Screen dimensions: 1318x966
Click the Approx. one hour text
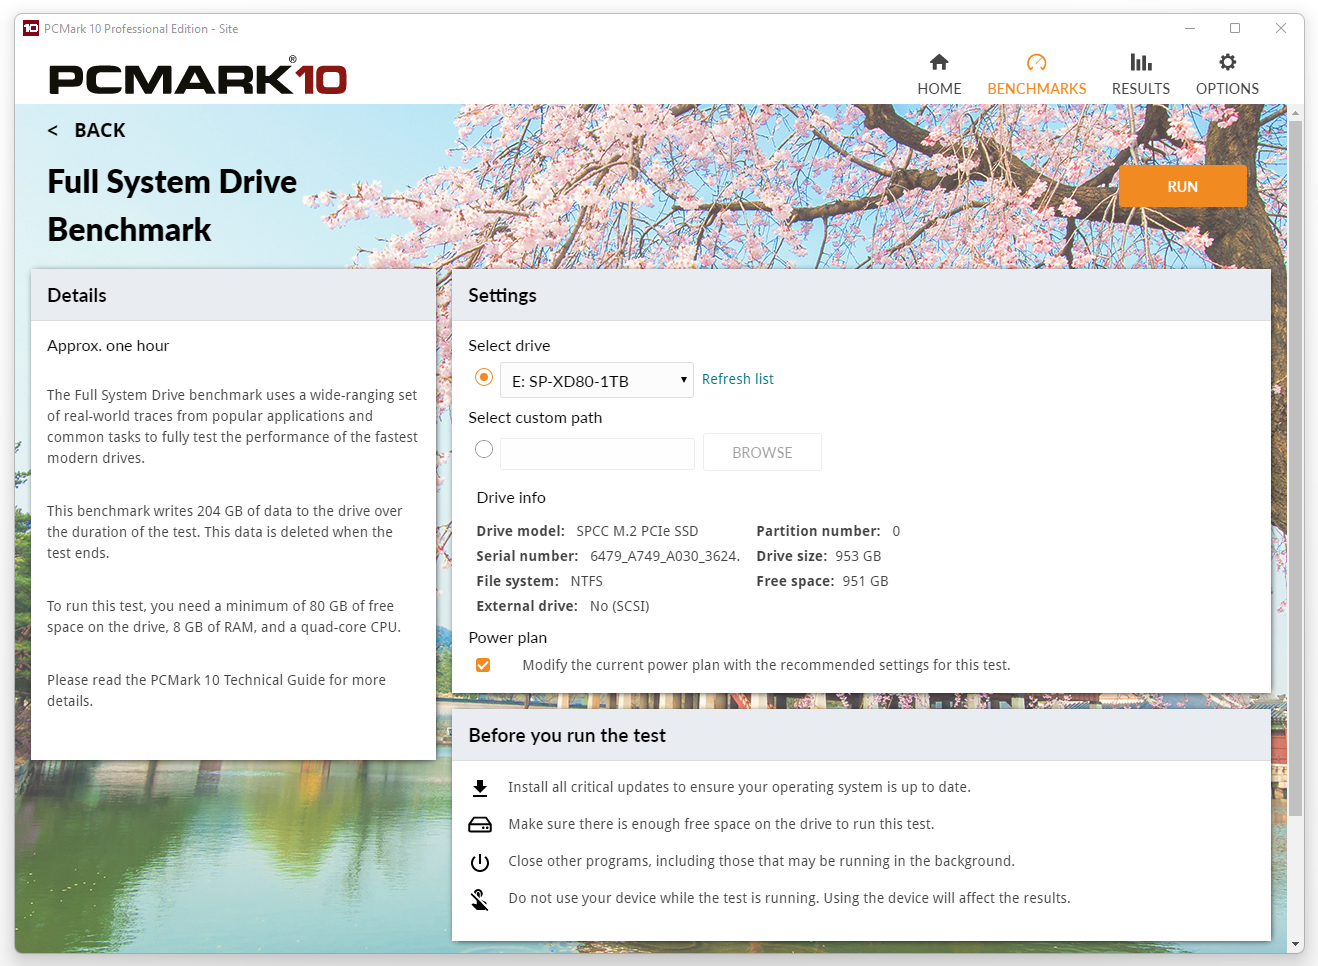[x=108, y=346]
